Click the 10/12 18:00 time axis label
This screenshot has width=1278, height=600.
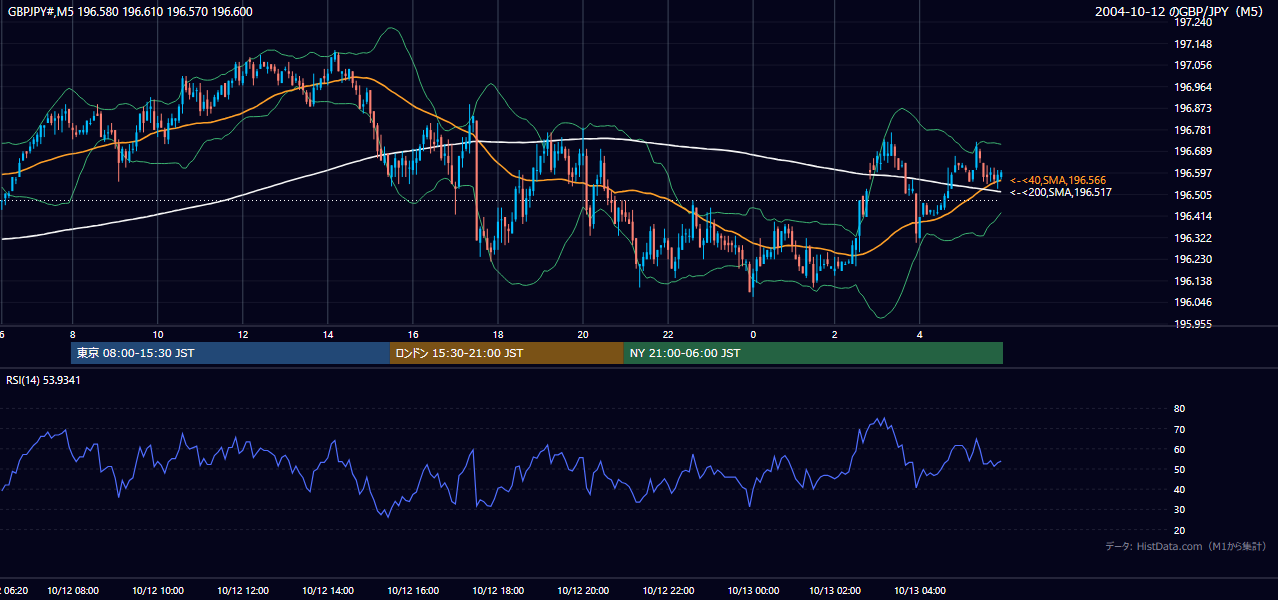[497, 591]
